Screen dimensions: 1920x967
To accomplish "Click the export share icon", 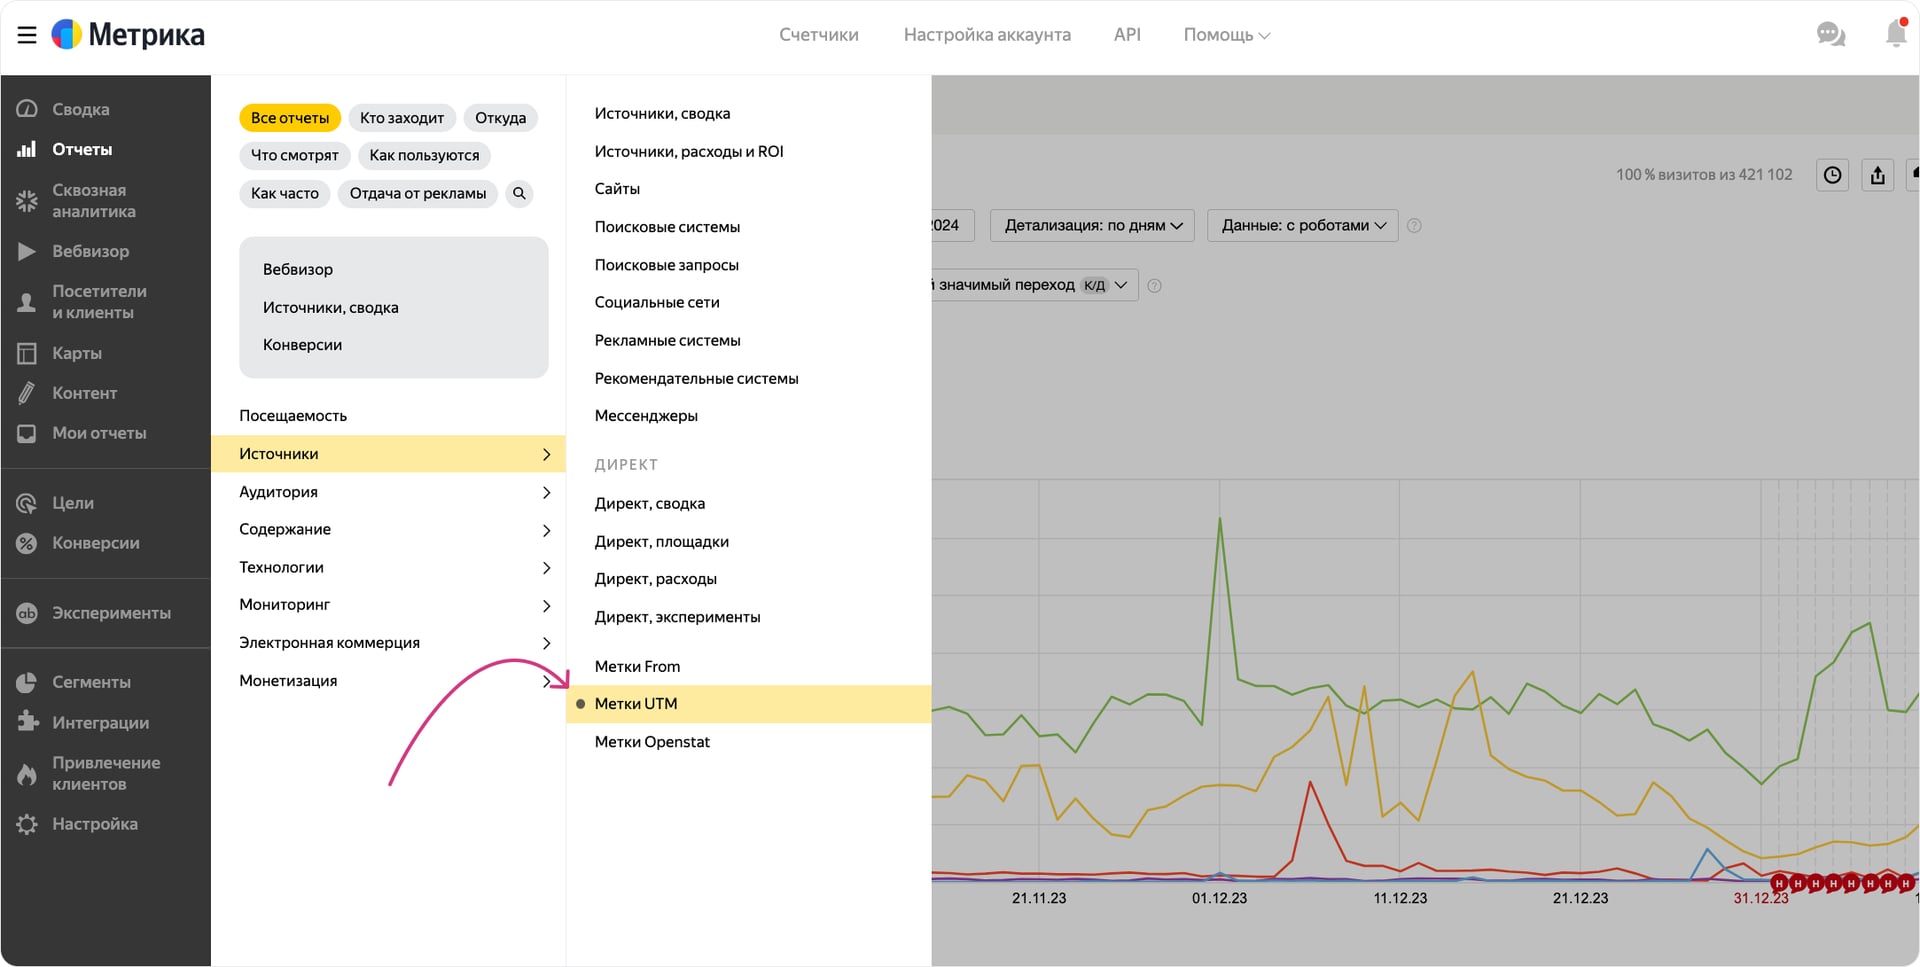I will [x=1877, y=175].
